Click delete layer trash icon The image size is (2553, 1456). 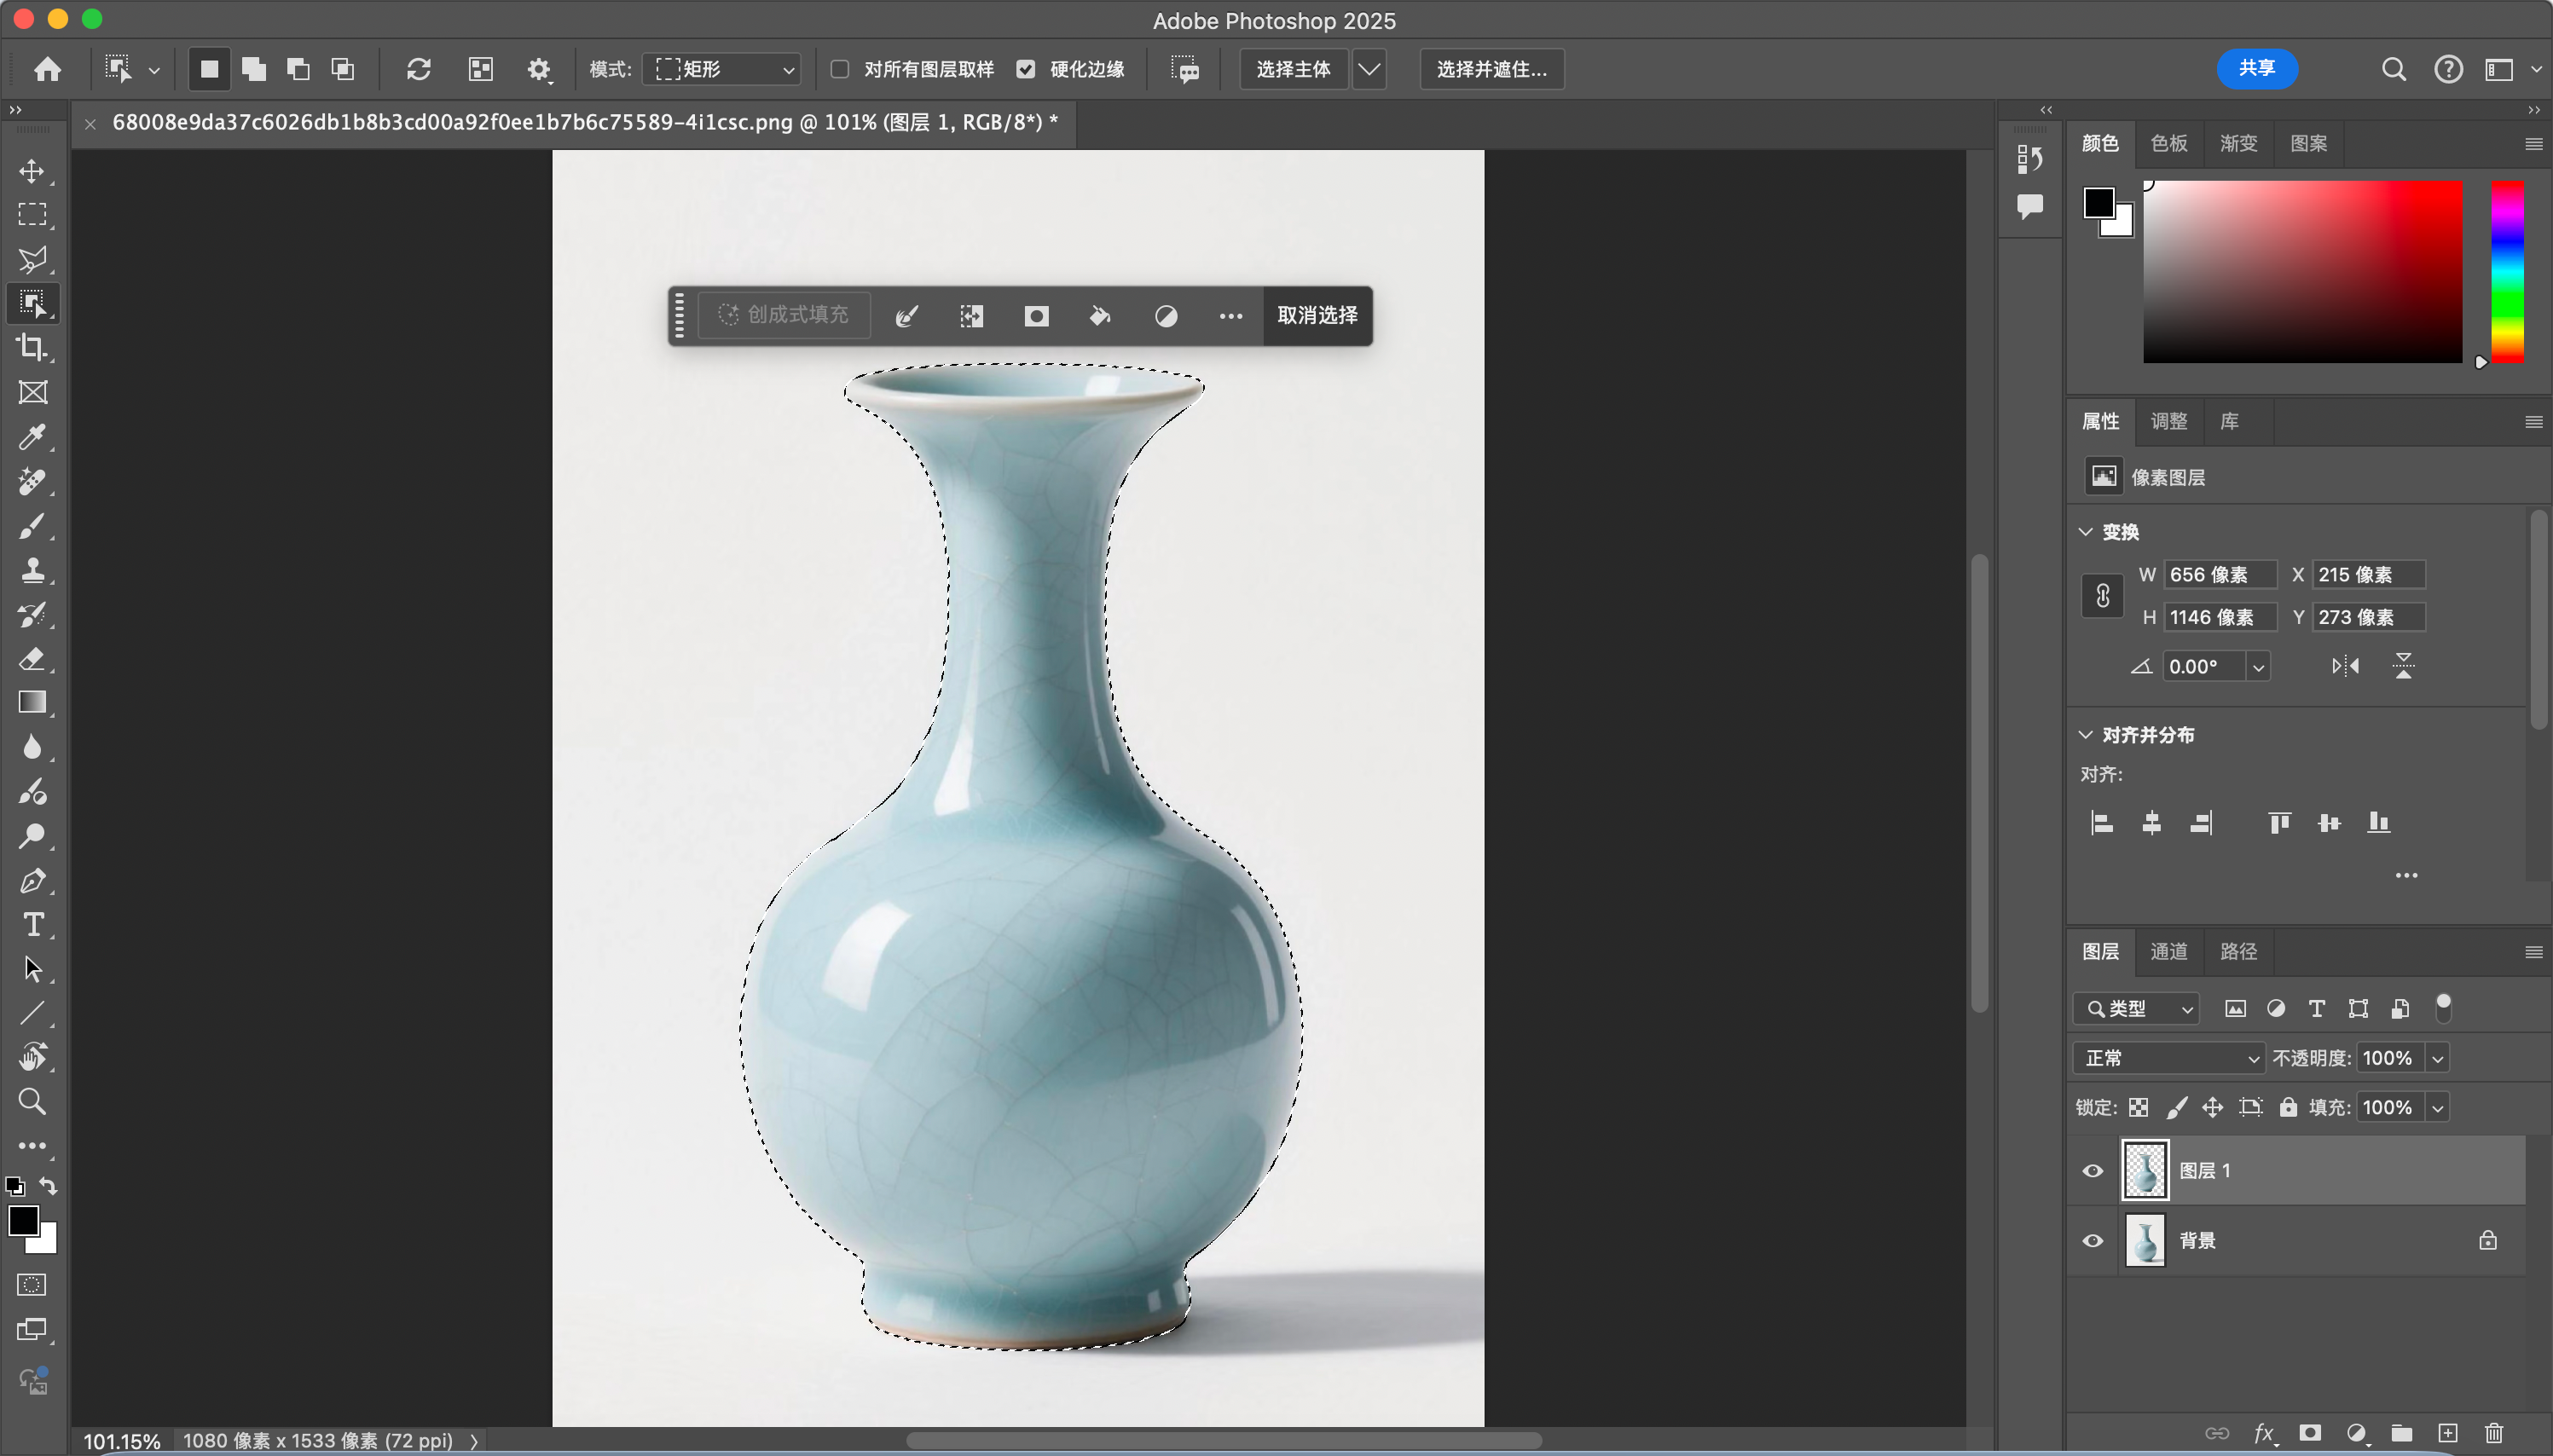coord(2494,1433)
